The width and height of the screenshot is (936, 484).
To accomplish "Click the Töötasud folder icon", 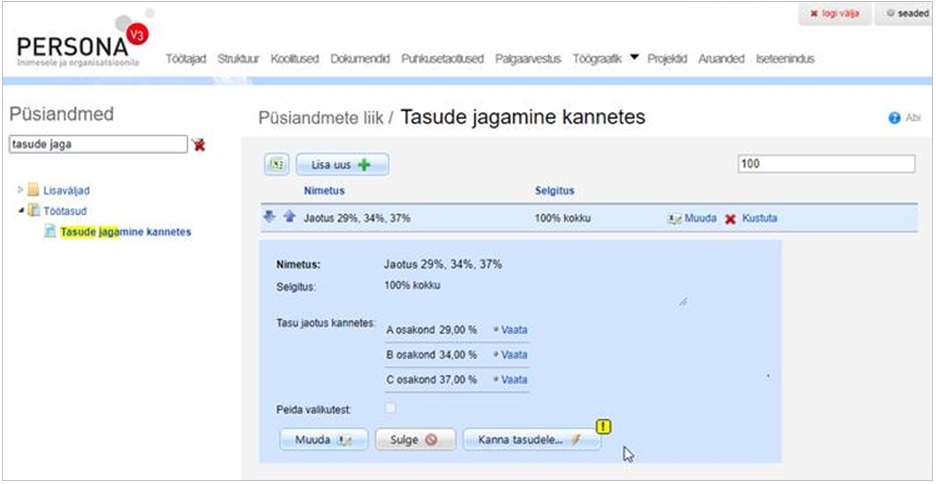I will (x=34, y=210).
